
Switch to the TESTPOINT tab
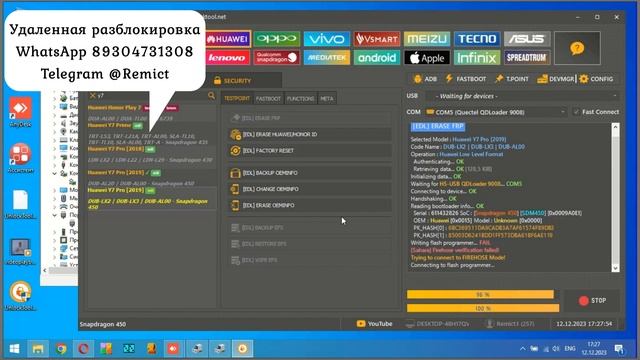(237, 98)
